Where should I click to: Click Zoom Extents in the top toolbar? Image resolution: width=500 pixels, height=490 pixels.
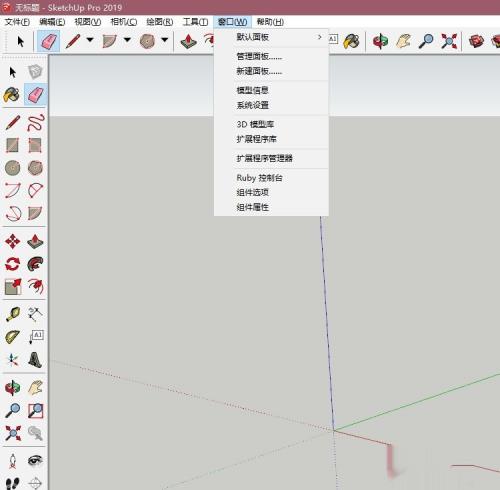[x=449, y=41]
